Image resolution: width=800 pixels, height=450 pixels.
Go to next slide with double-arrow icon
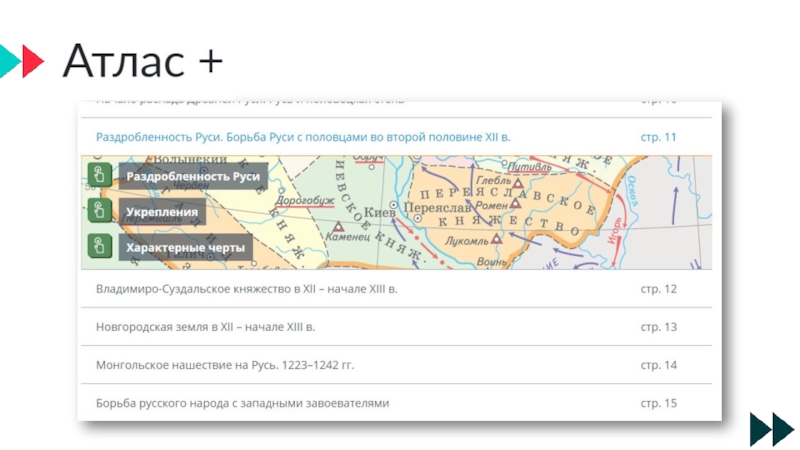coord(772,429)
